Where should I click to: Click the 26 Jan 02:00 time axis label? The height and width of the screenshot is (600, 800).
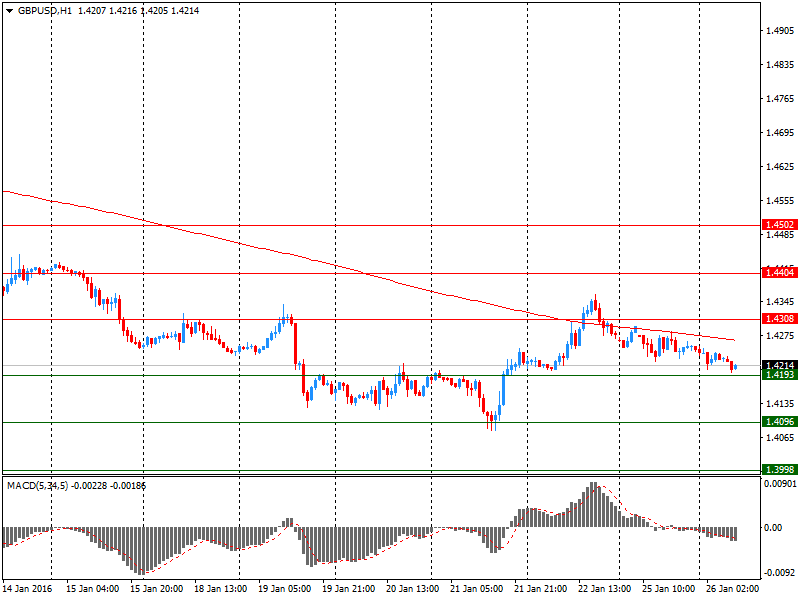pos(733,589)
